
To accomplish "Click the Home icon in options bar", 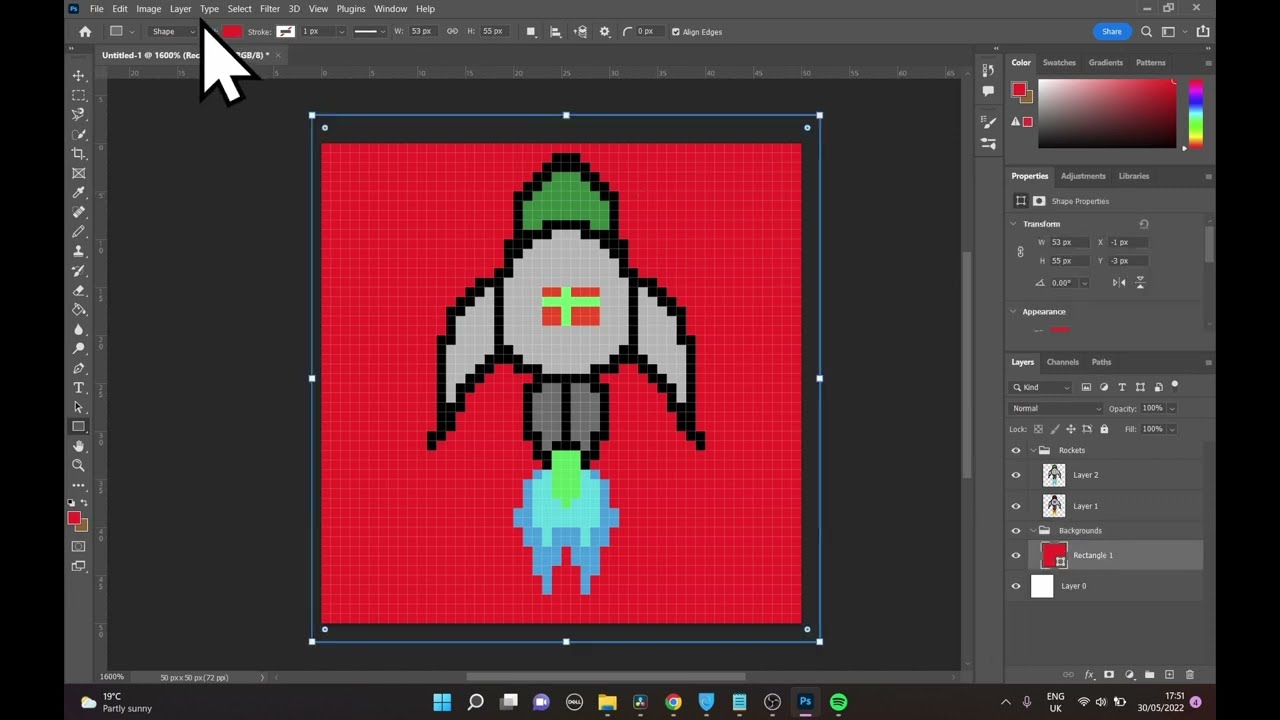I will tap(85, 31).
